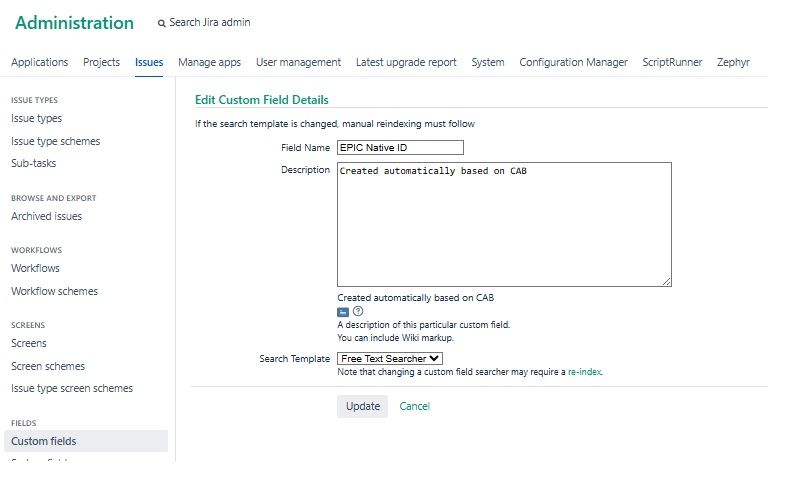Switch to the Applications tab

tap(40, 62)
